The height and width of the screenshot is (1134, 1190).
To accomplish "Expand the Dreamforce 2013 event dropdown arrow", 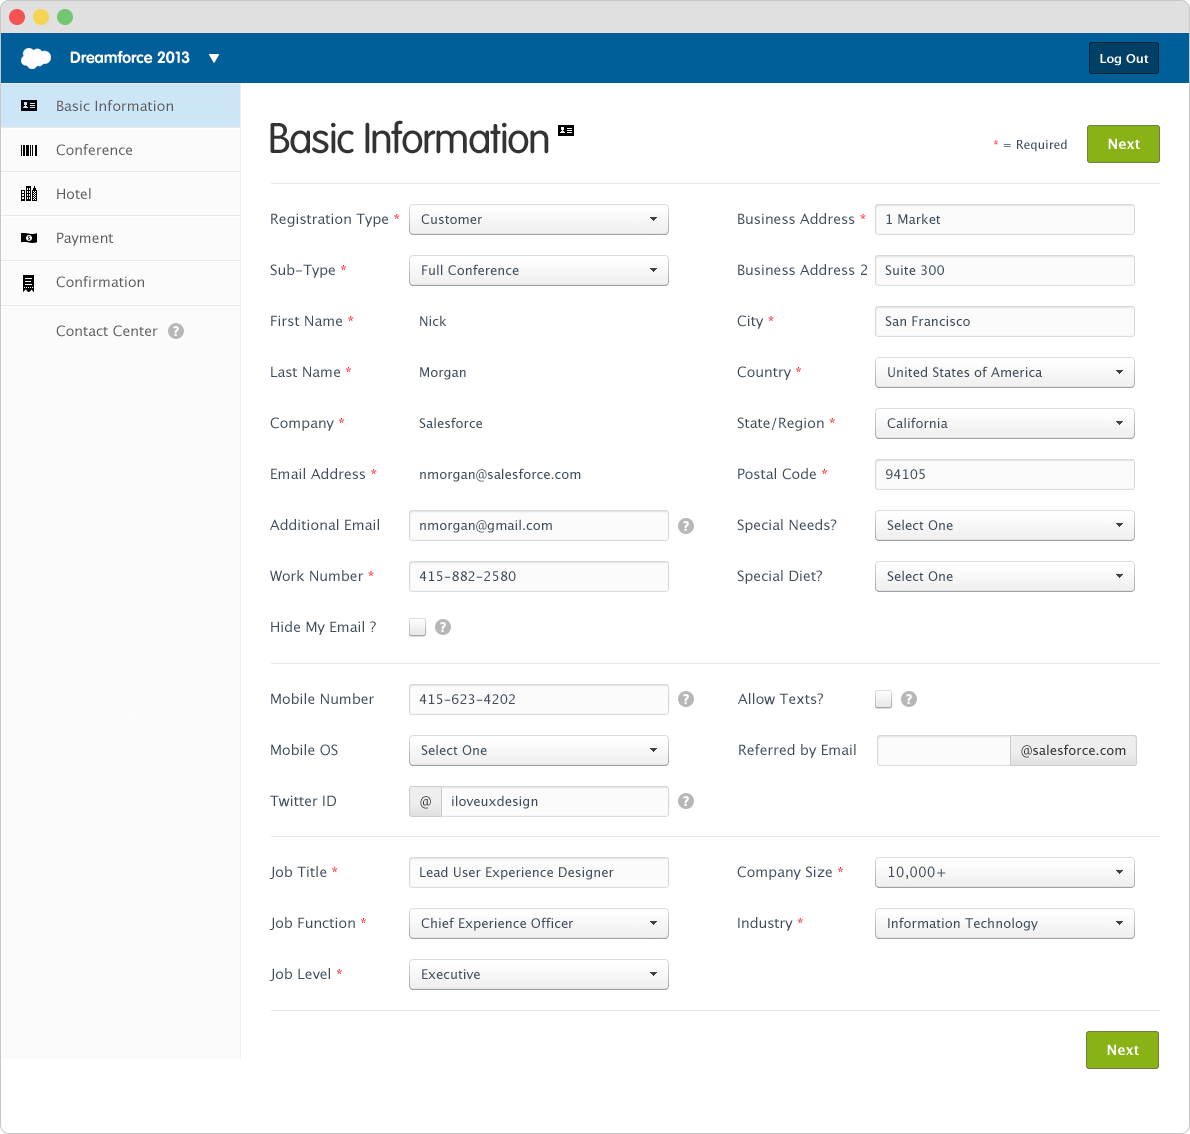I will coord(214,58).
